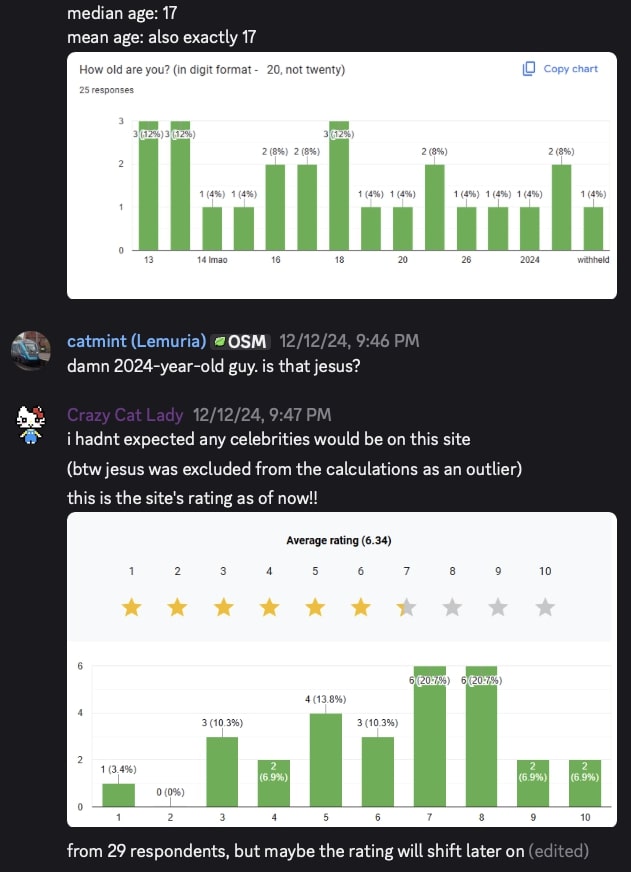Click the Average rating (6.34) heading

[x=338, y=541]
